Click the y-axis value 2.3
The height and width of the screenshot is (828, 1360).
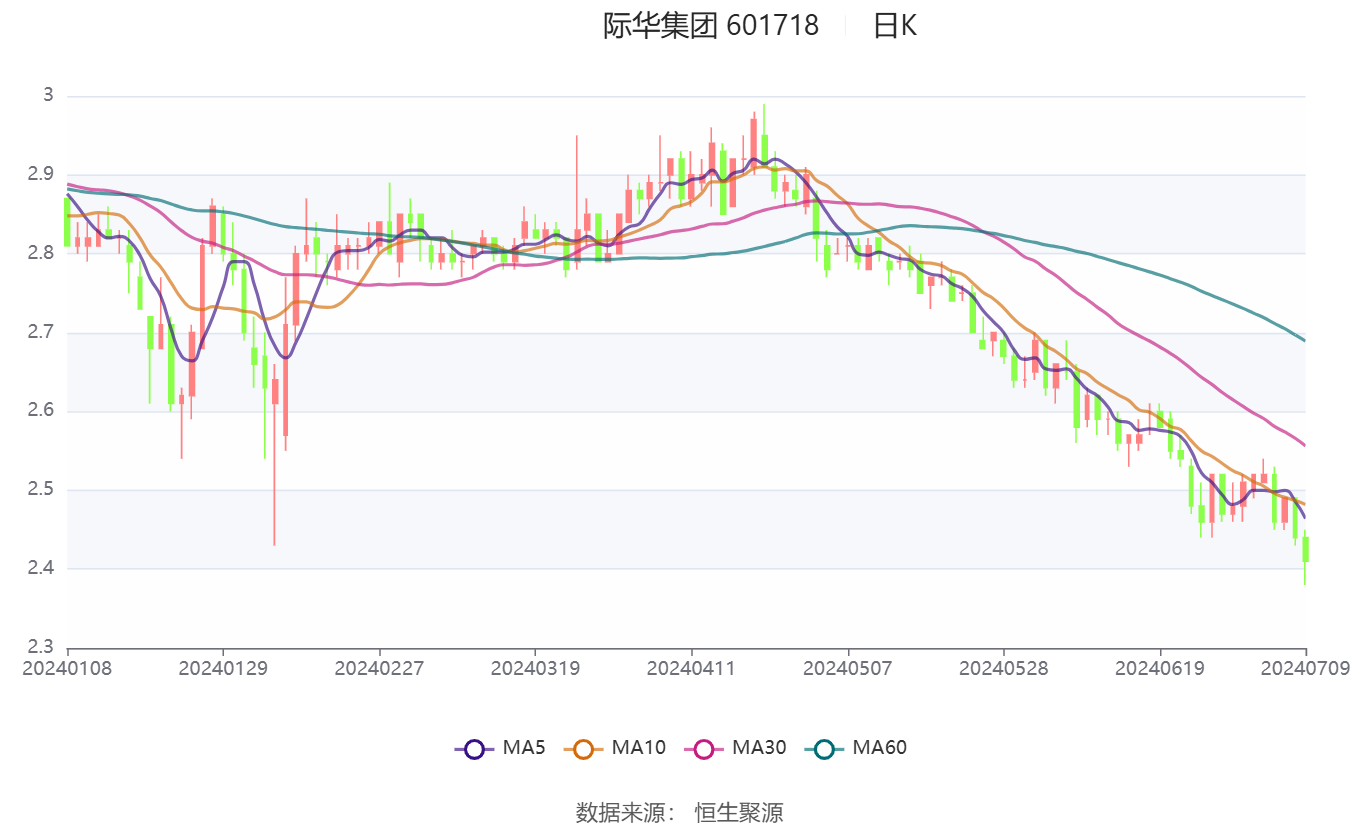pos(40,648)
